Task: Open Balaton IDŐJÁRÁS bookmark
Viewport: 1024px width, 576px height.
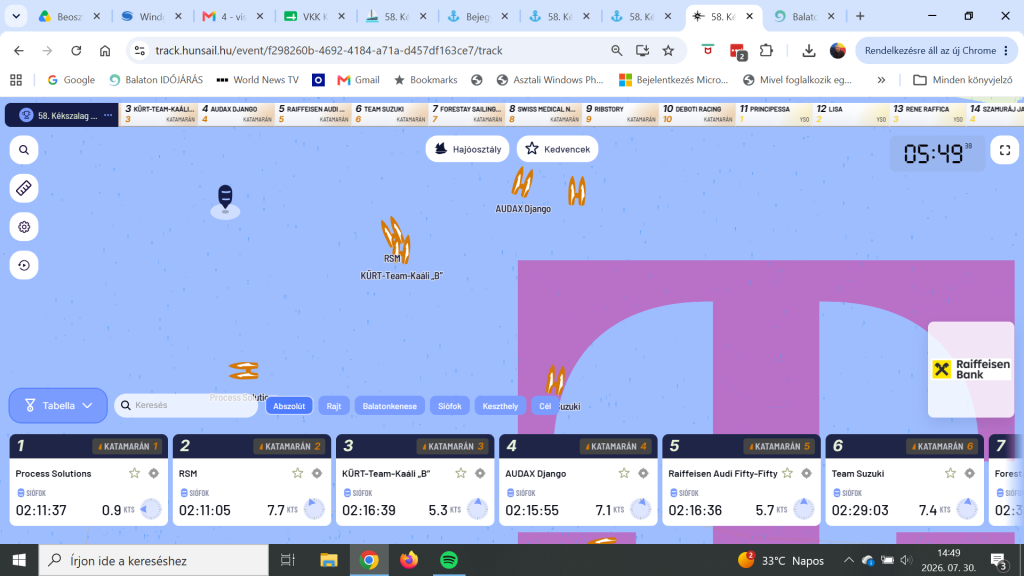Action: tap(155, 80)
